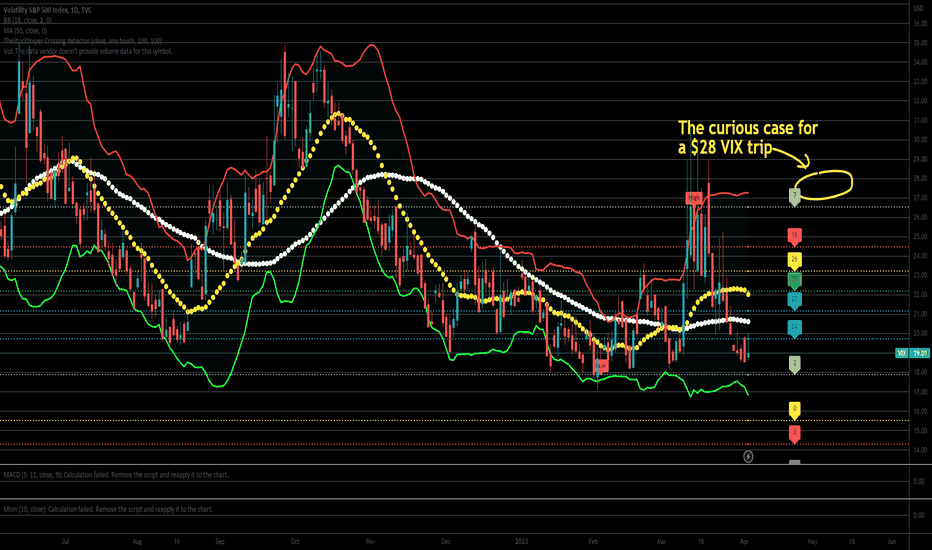Click the MACD calculation failed message
This screenshot has width=932, height=550.
[x=116, y=475]
